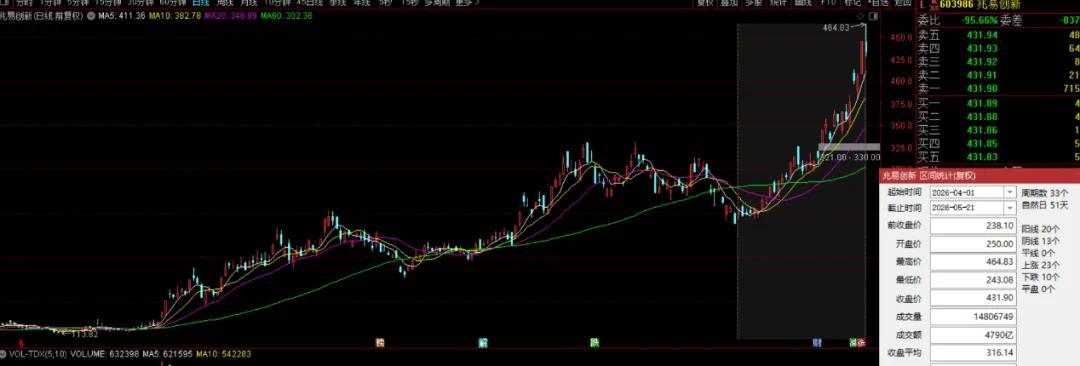Select the 月线 monthly period tab
The image size is (1080, 366).
pyautogui.click(x=249, y=3)
